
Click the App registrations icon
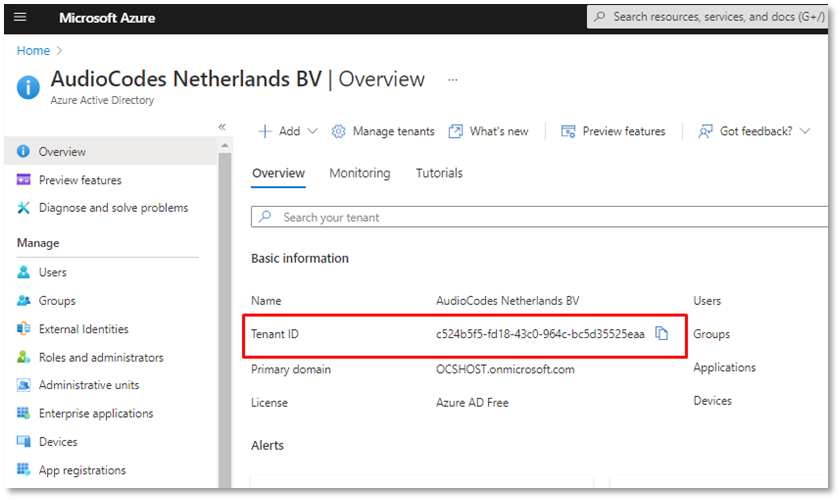tap(24, 469)
